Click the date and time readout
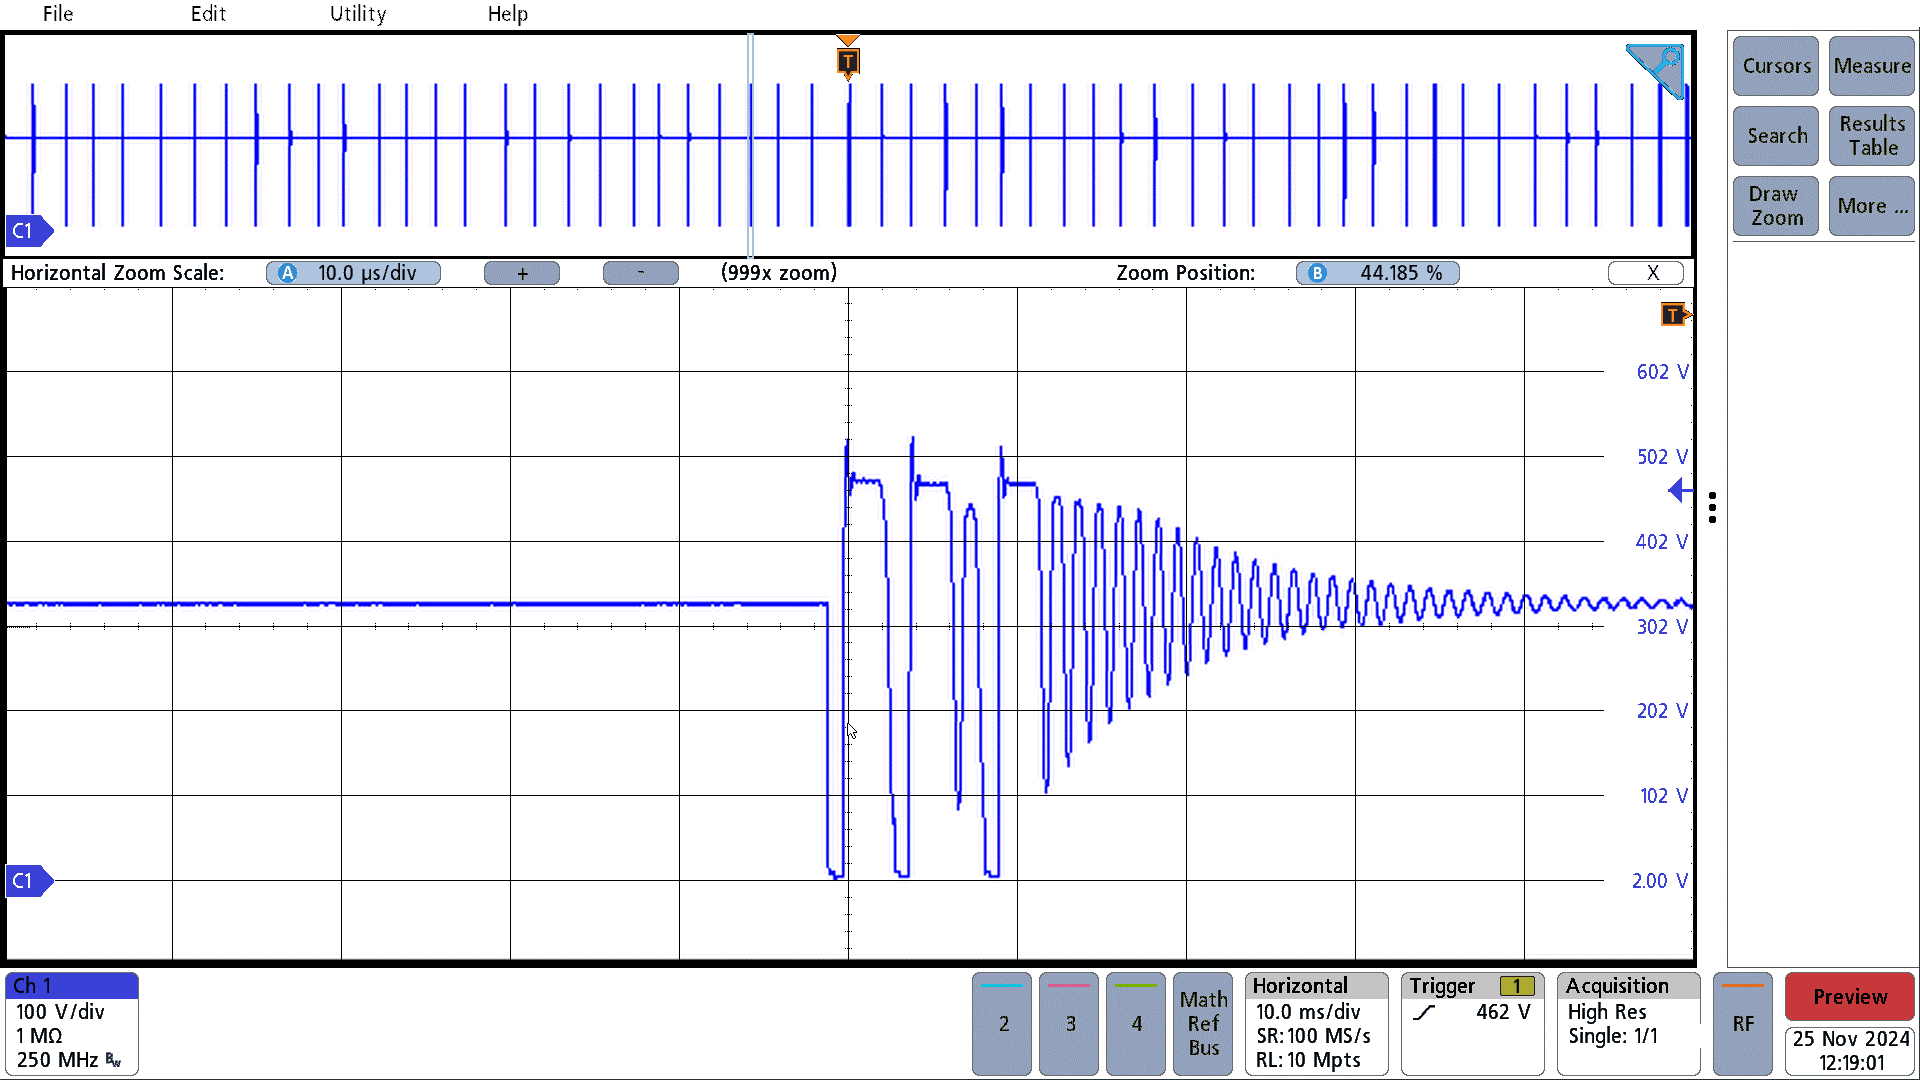1920x1080 pixels. [x=1850, y=1051]
